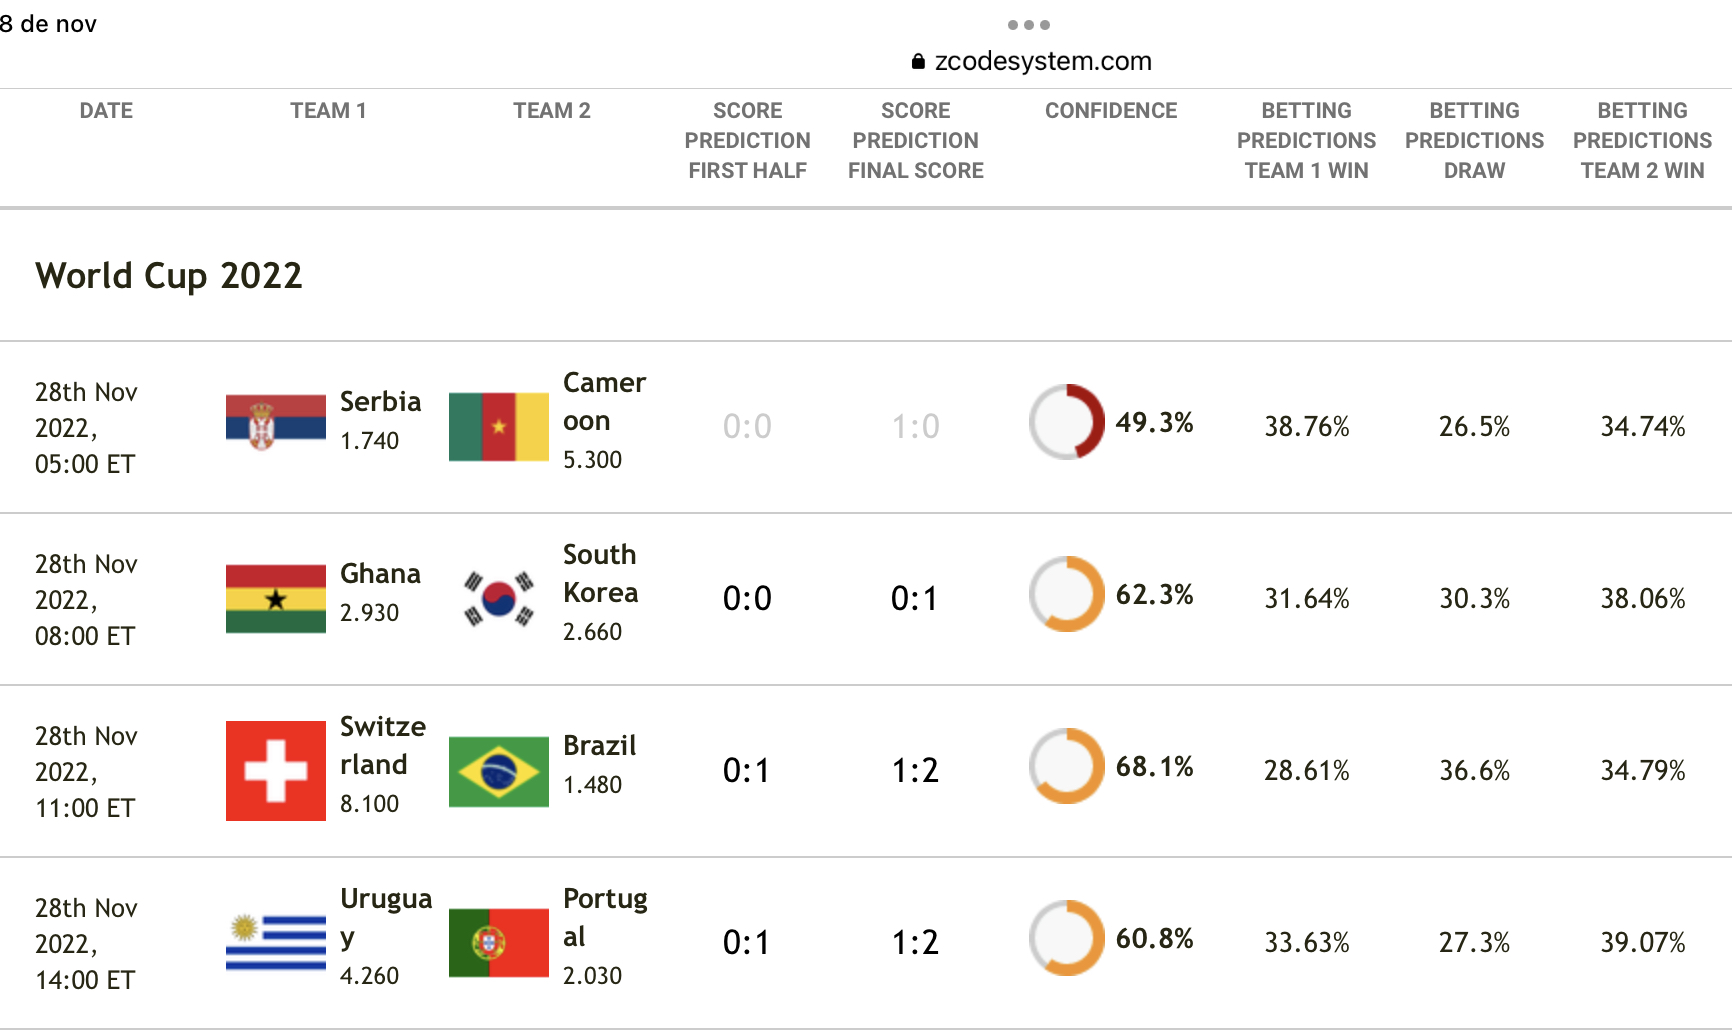Select the Ghana flag image
The height and width of the screenshot is (1034, 1732).
[x=276, y=599]
